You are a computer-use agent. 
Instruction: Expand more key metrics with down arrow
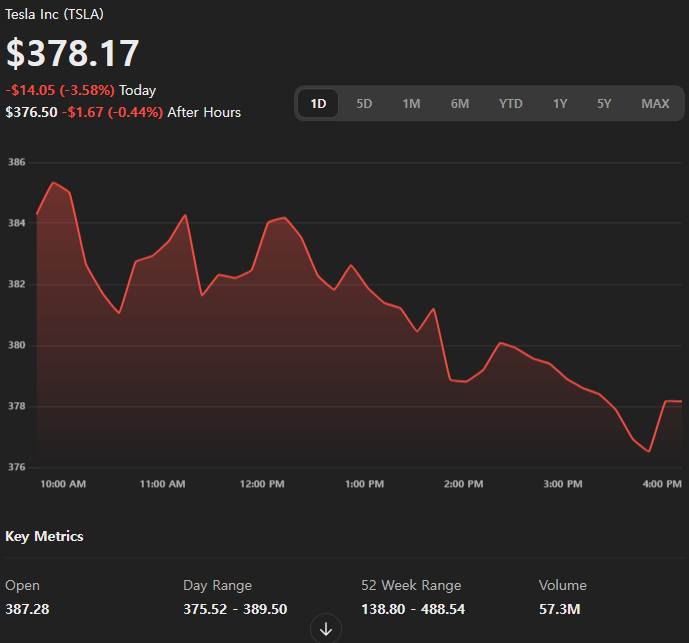326,629
